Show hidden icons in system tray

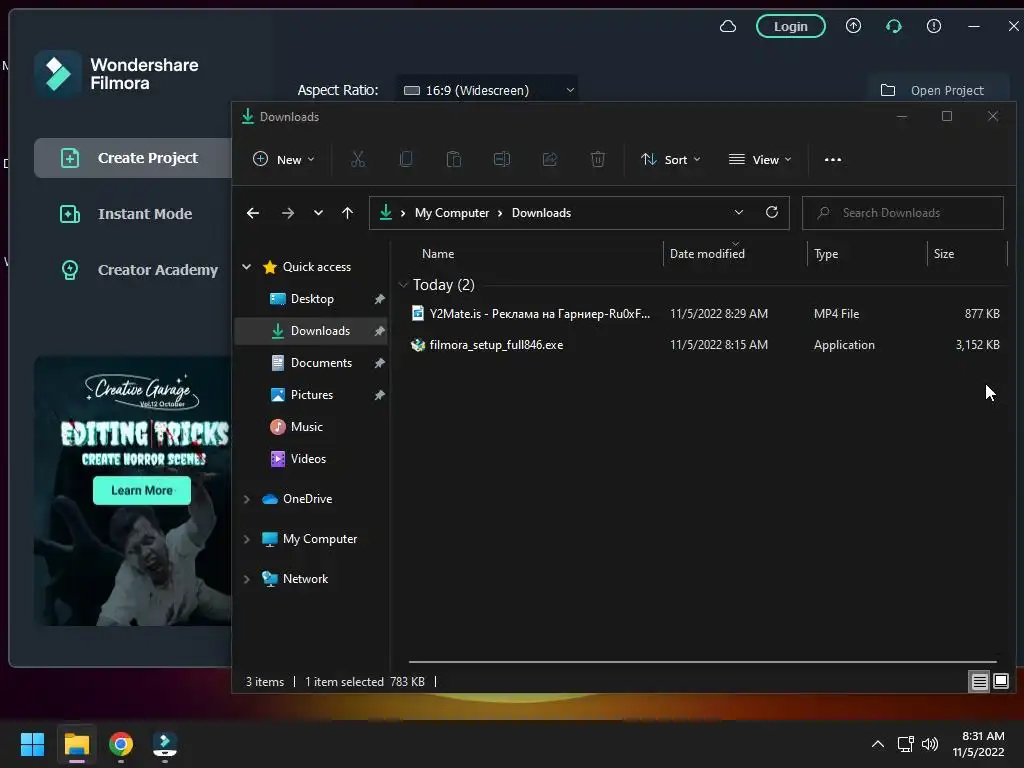tap(878, 744)
